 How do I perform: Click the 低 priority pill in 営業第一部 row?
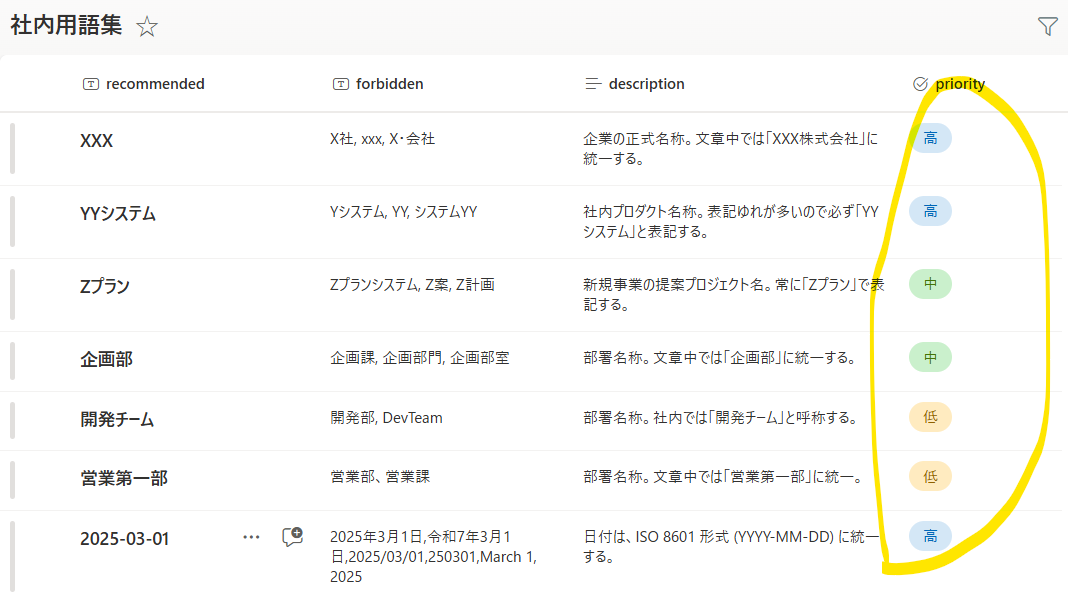930,477
